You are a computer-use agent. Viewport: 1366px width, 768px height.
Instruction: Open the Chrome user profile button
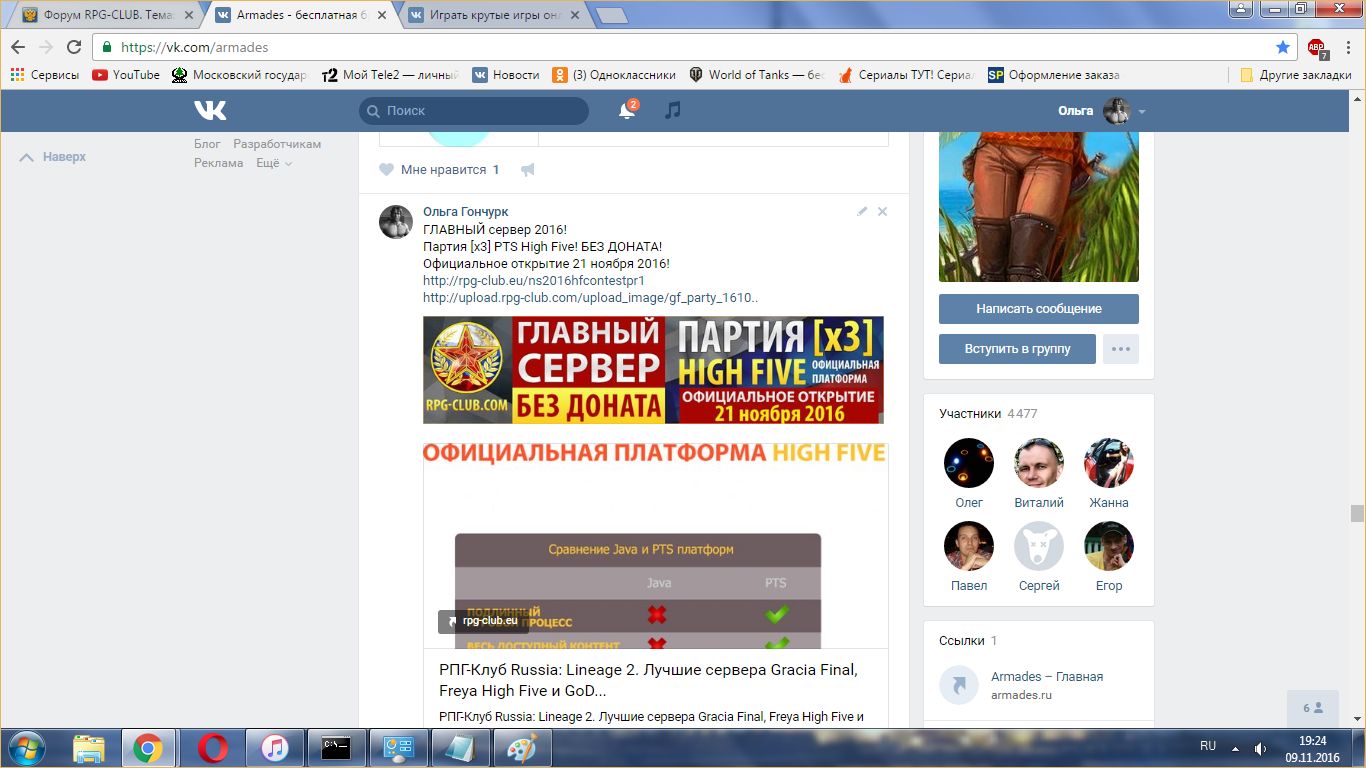point(1240,9)
